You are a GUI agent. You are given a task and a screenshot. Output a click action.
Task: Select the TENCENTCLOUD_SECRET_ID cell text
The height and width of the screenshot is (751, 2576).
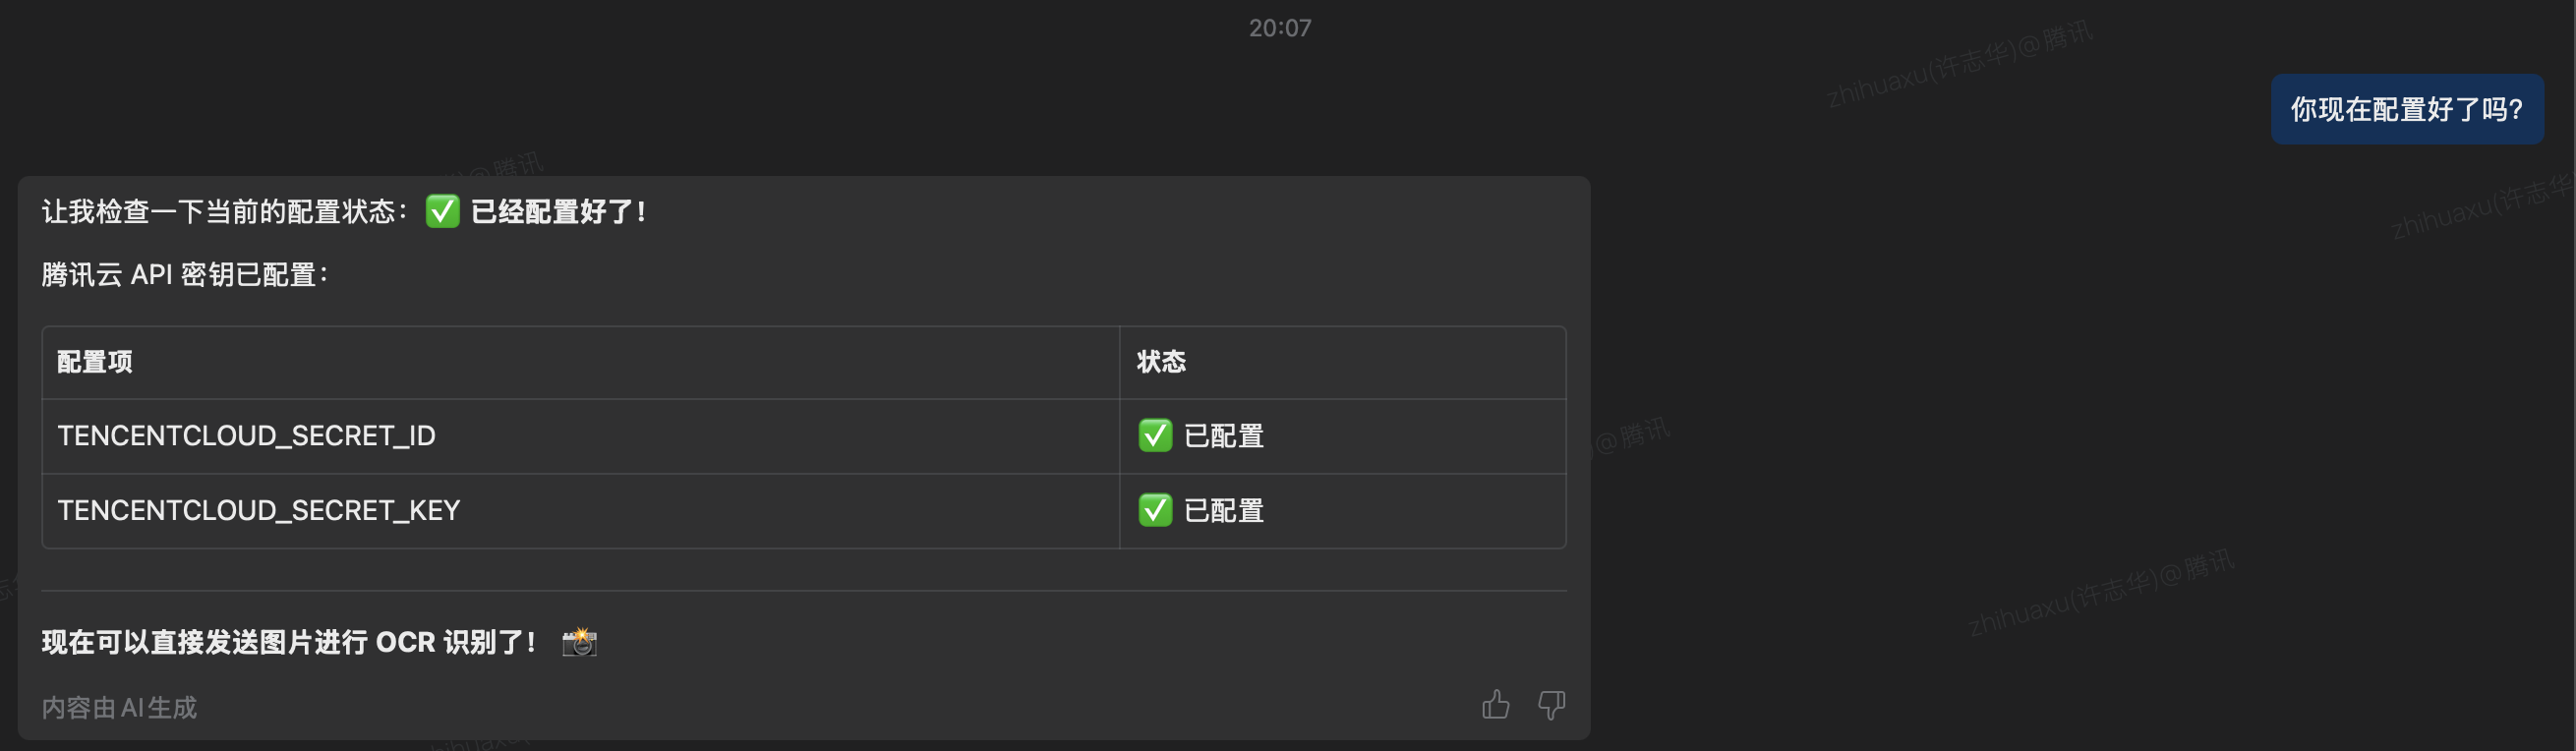(246, 436)
